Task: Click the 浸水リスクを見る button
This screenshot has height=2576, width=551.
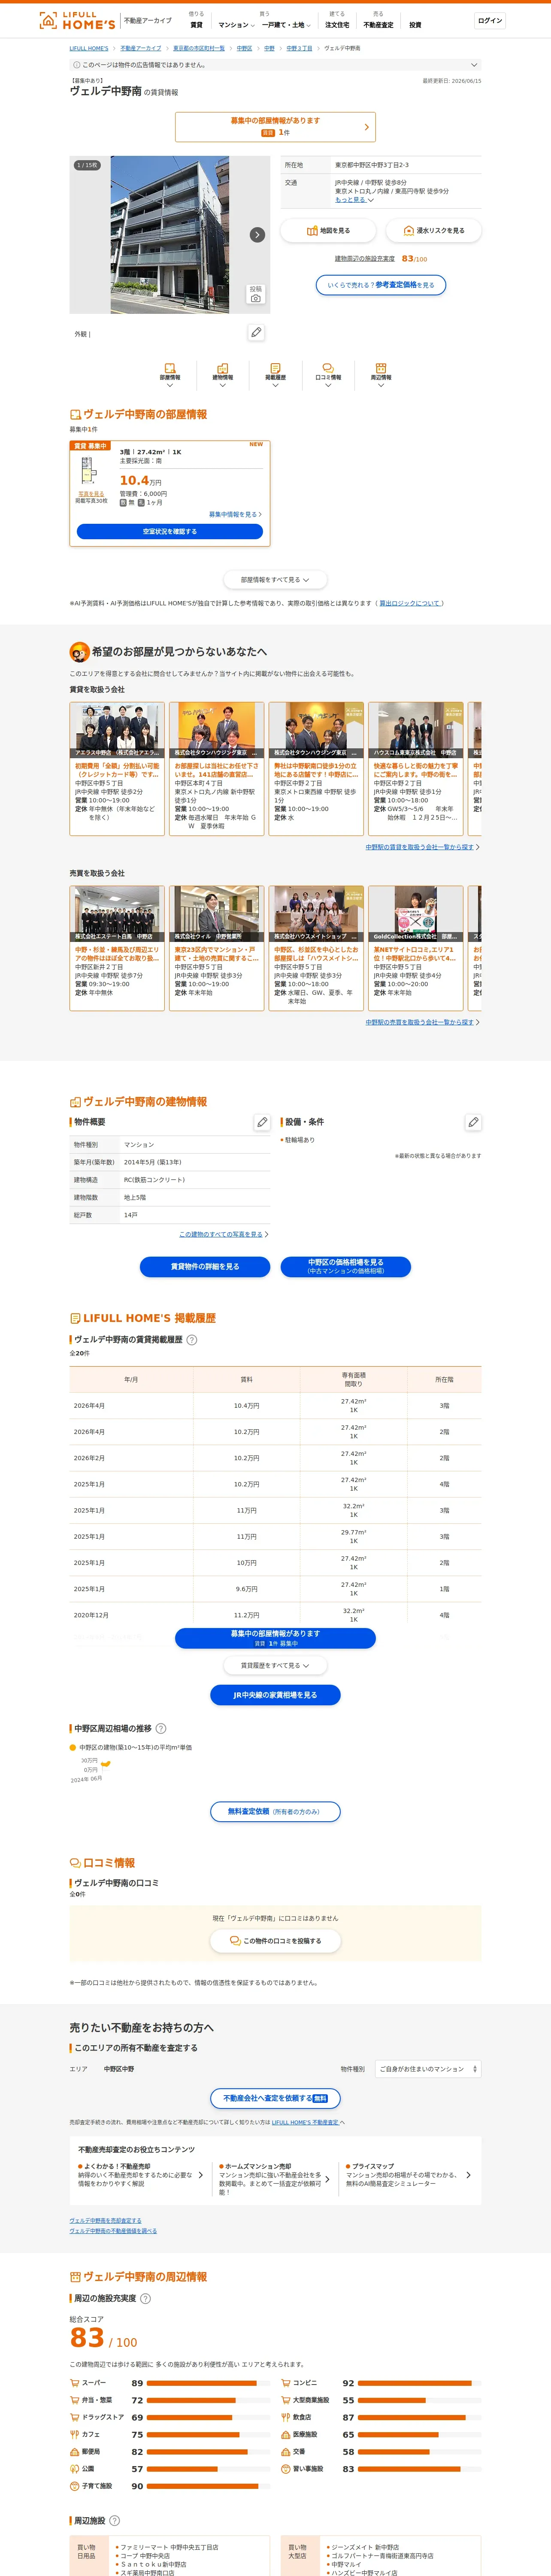Action: (434, 231)
